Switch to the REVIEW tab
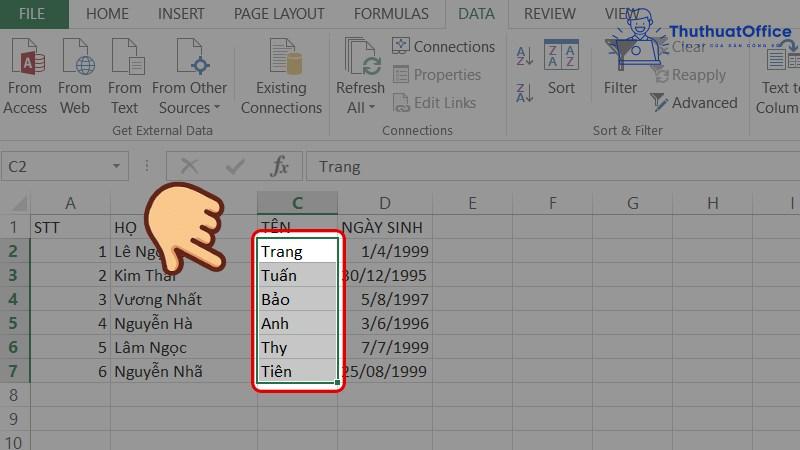This screenshot has height=450, width=800. (x=549, y=14)
